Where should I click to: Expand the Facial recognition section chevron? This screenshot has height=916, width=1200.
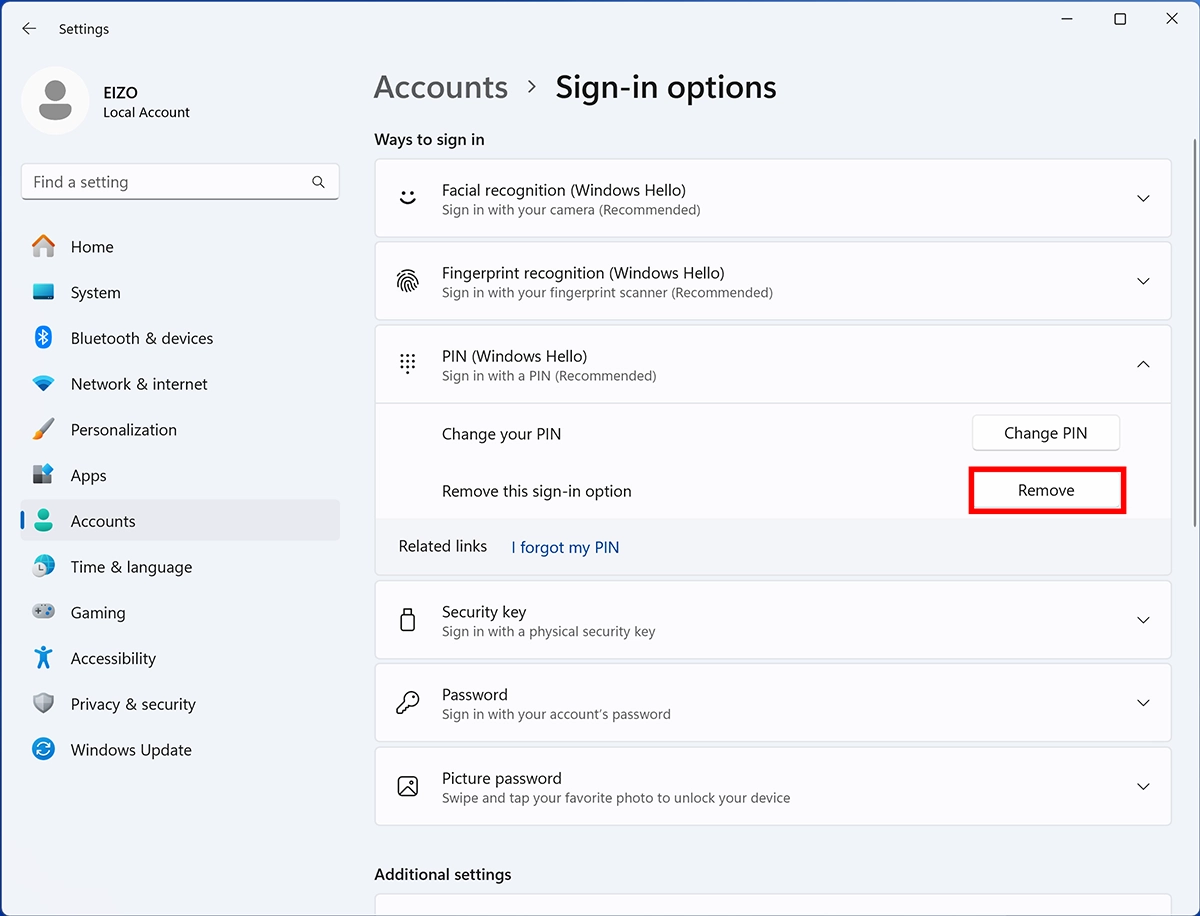1143,199
